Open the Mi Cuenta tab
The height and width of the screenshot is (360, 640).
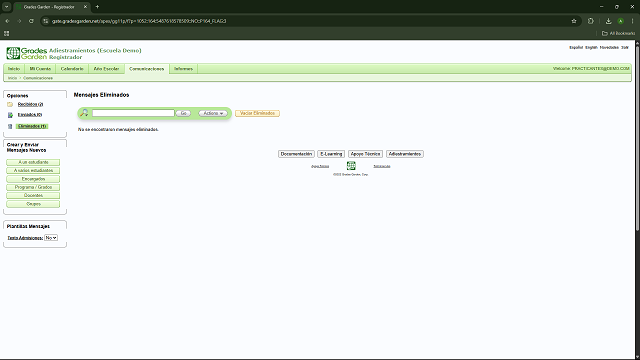coord(40,69)
